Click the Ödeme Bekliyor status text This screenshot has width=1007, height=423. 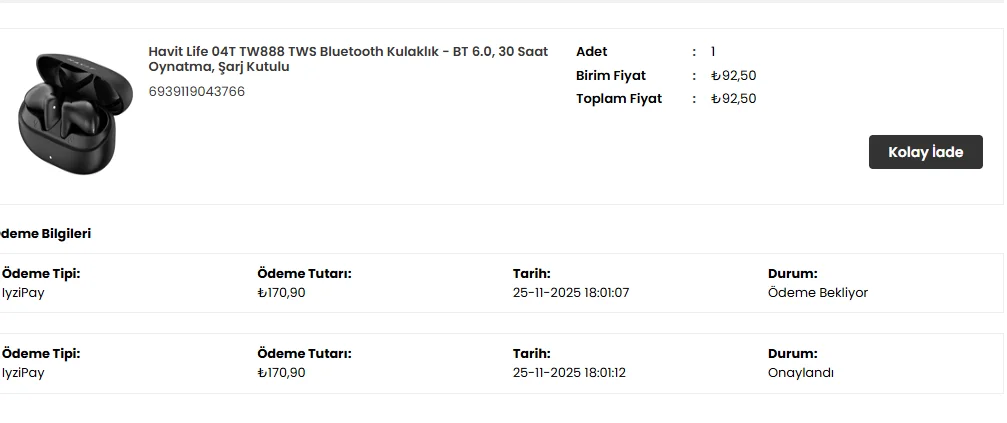[x=817, y=293]
